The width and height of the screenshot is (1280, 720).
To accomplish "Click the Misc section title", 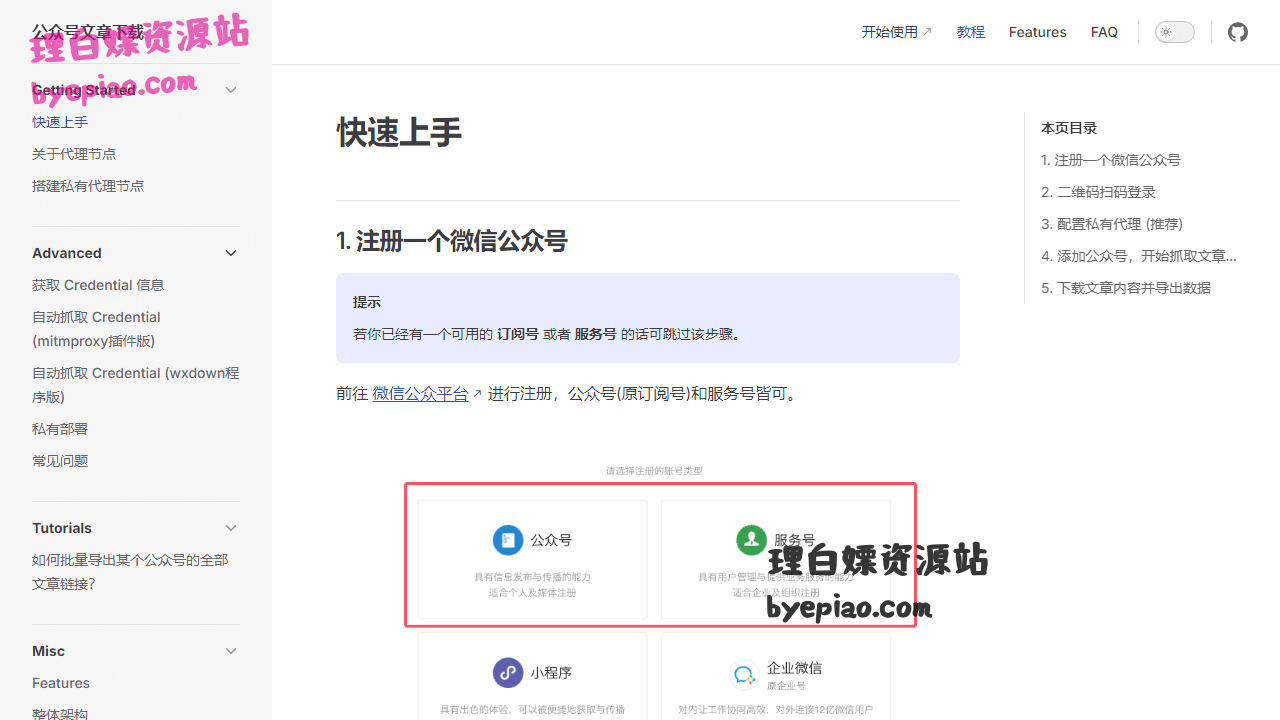I will point(48,651).
